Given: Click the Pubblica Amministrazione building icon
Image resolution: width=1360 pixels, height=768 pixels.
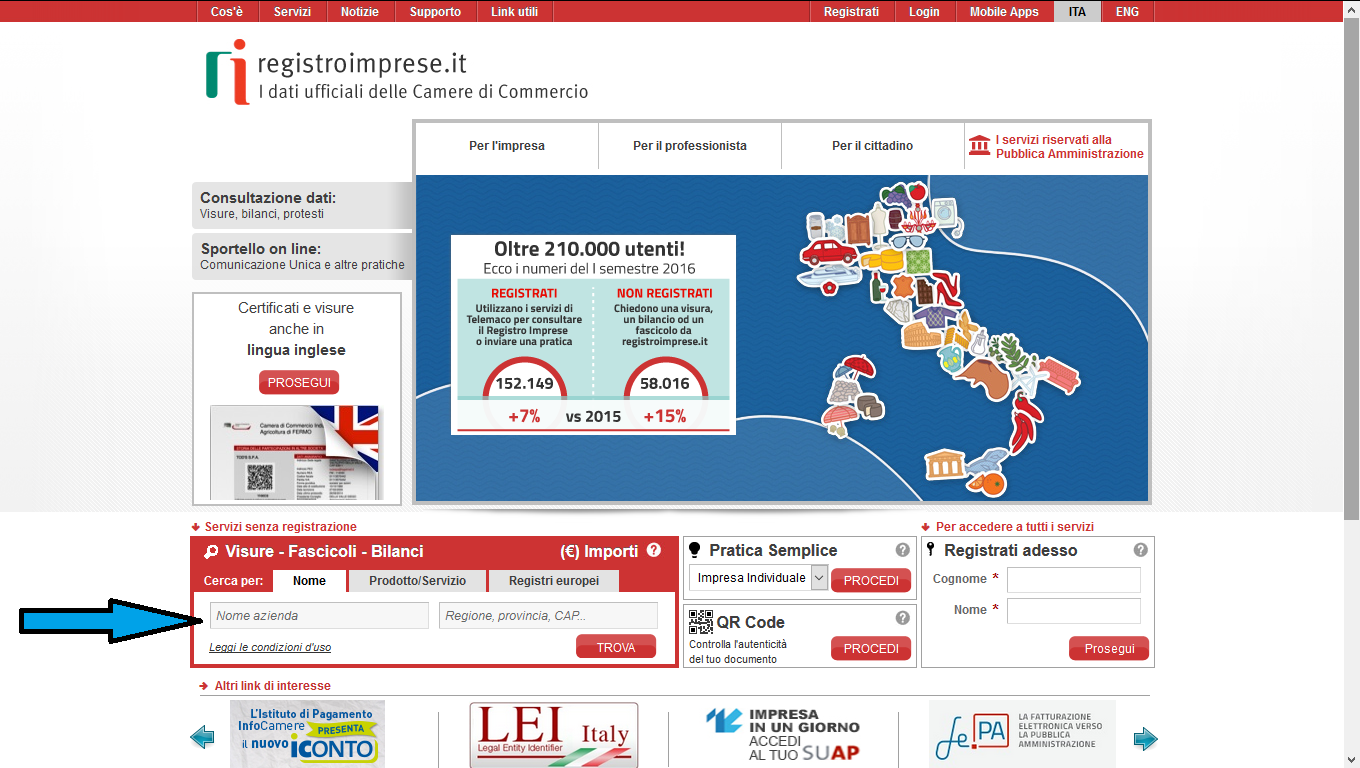Looking at the screenshot, I should click(x=979, y=146).
